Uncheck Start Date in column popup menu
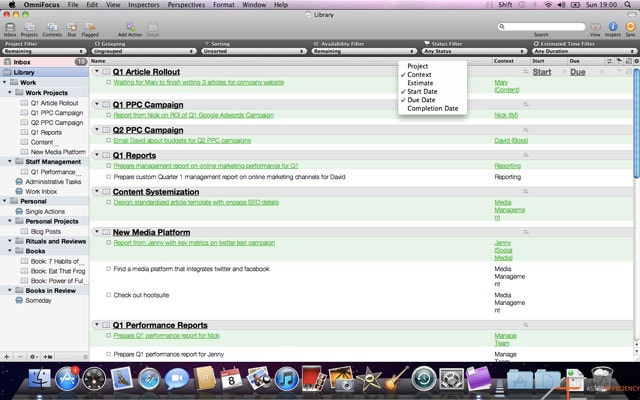 click(433, 91)
